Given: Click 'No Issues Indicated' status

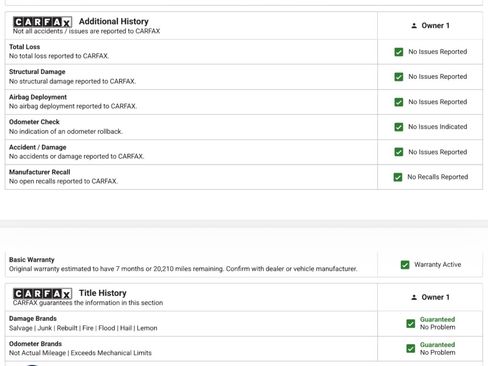Looking at the screenshot, I should pyautogui.click(x=438, y=127).
